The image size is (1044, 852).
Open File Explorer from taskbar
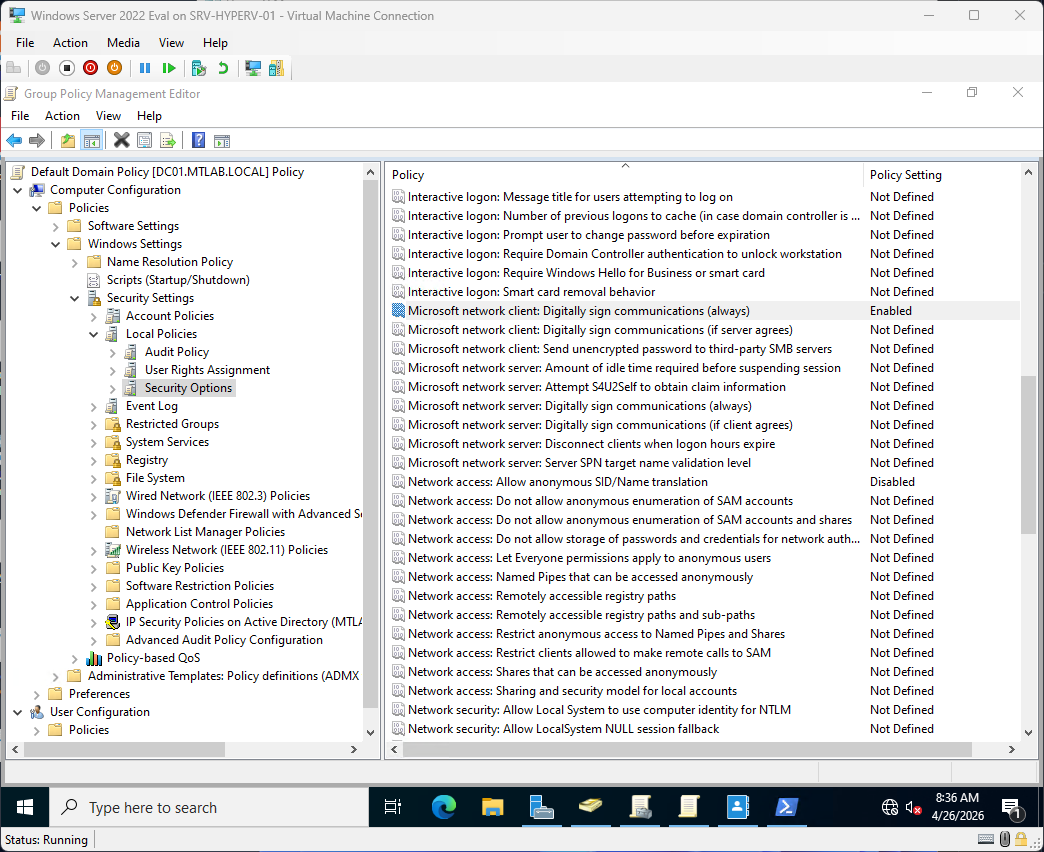pos(493,807)
